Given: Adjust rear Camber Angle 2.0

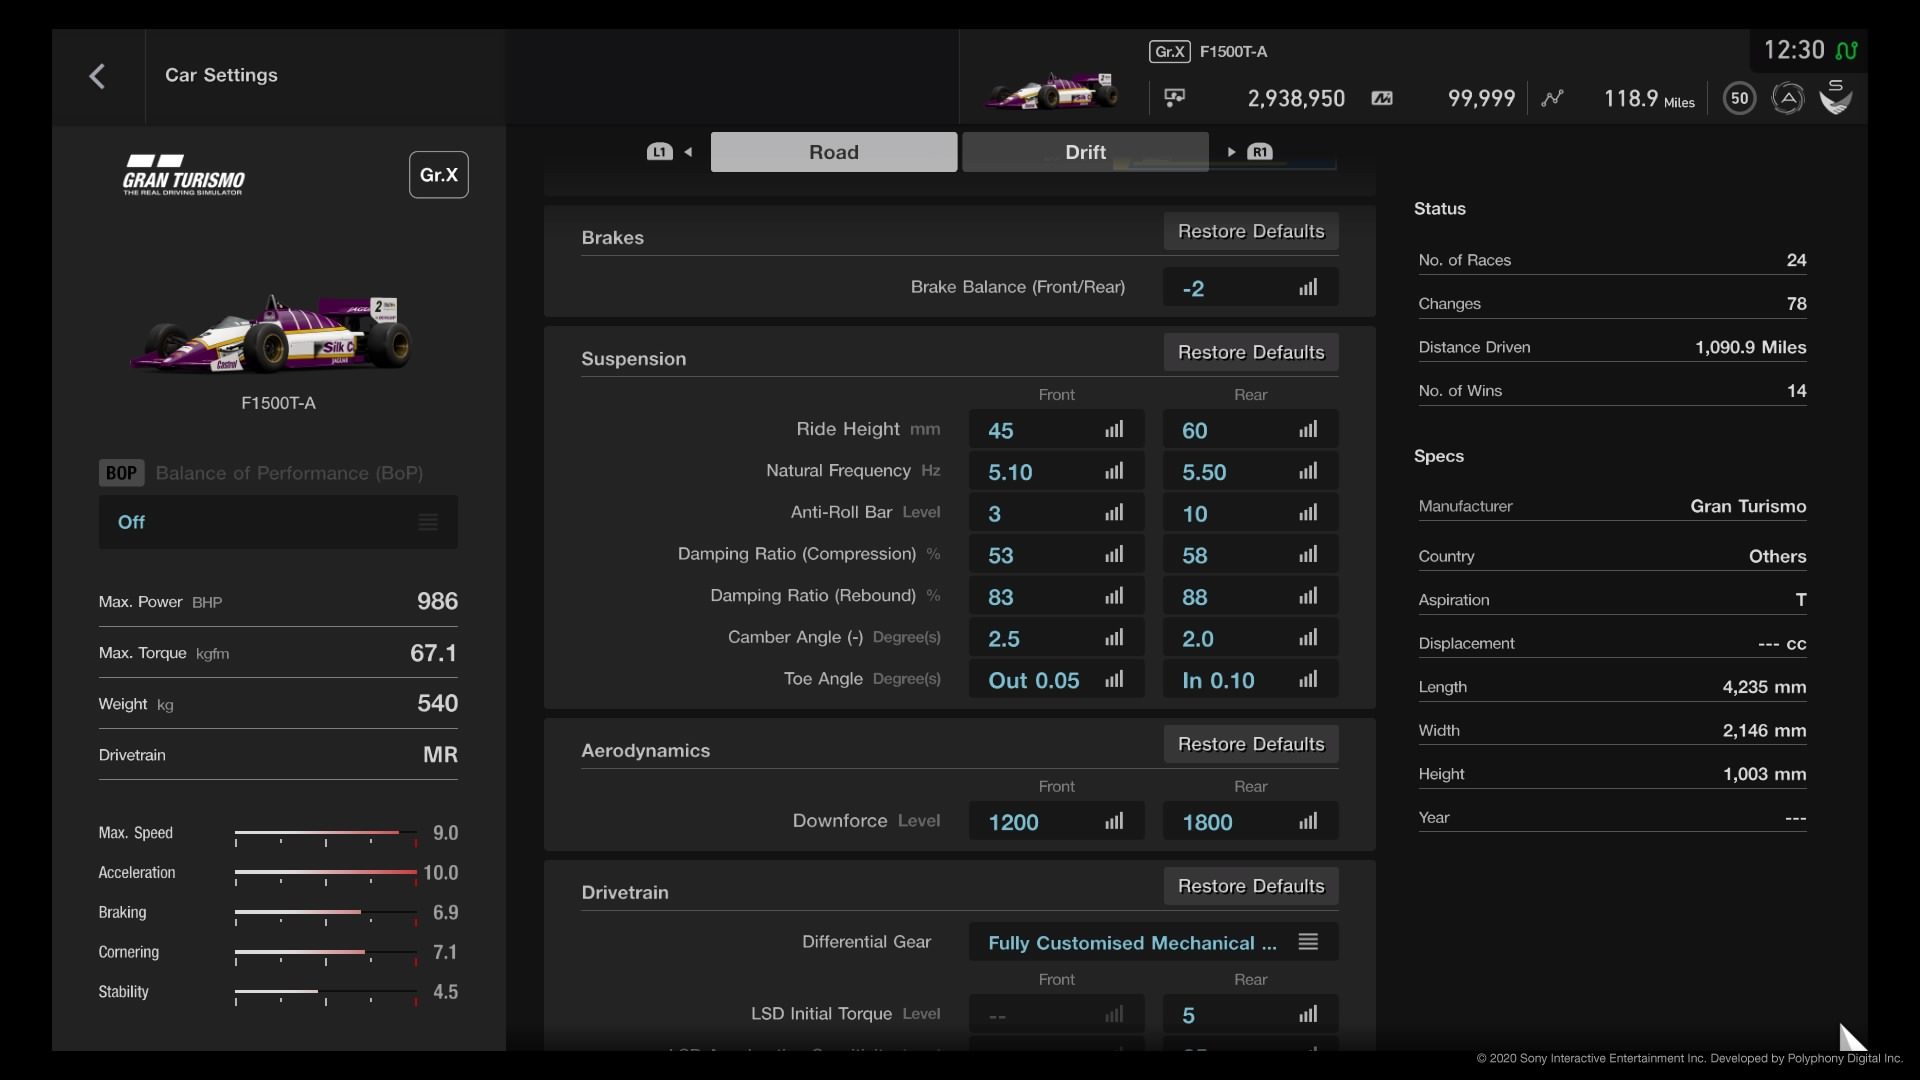Looking at the screenshot, I should tap(1250, 639).
